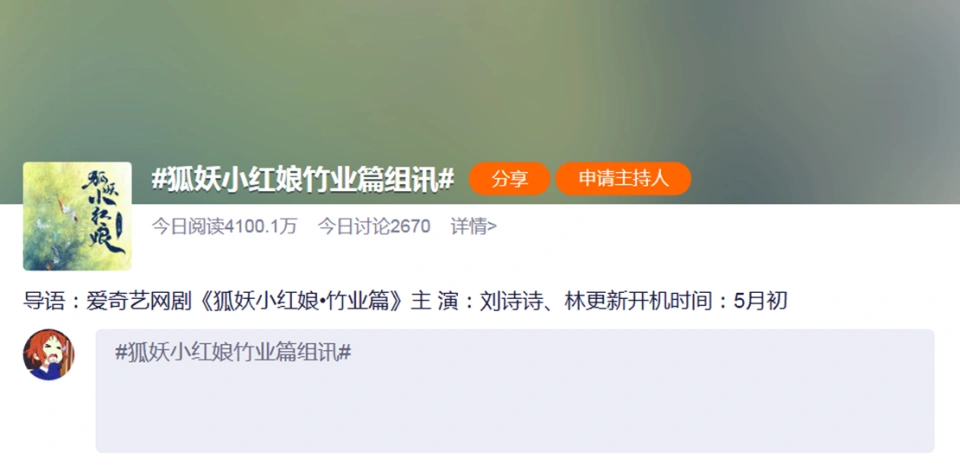Viewport: 960px width, 465px height.
Task: Click the 导语 label in the intro line
Action: pos(44,301)
